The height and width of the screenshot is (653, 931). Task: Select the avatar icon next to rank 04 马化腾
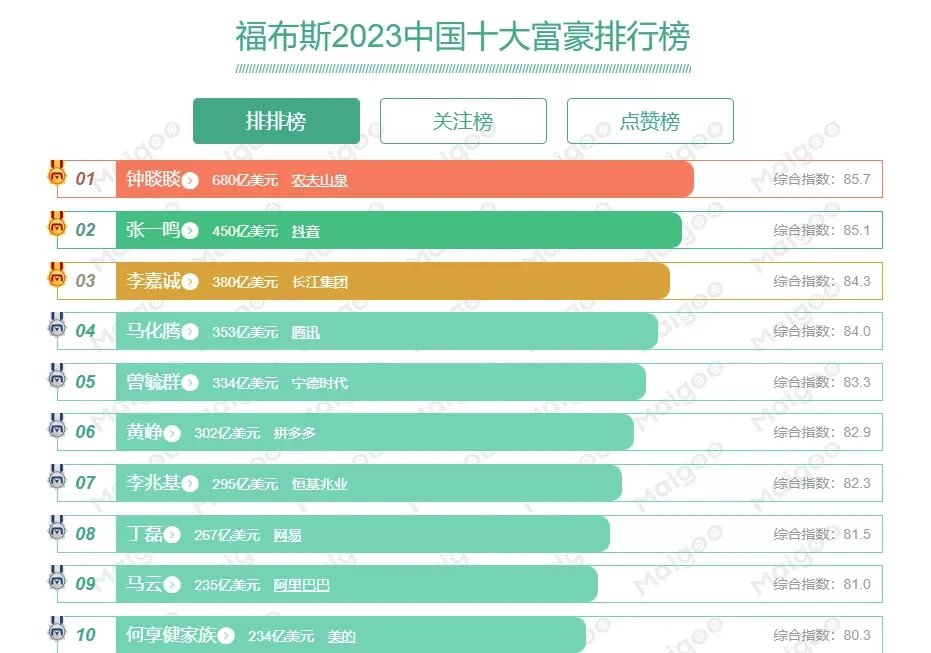click(57, 328)
